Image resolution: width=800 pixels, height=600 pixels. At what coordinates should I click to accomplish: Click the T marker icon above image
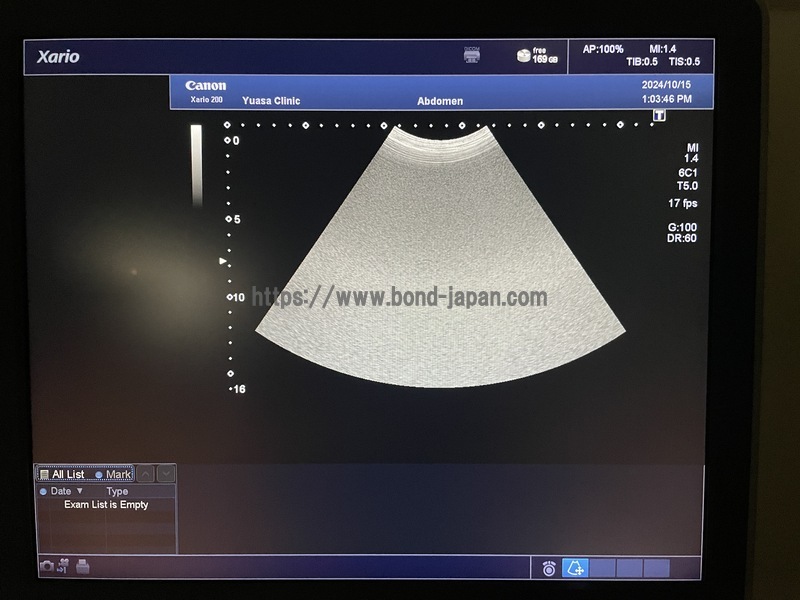click(659, 116)
